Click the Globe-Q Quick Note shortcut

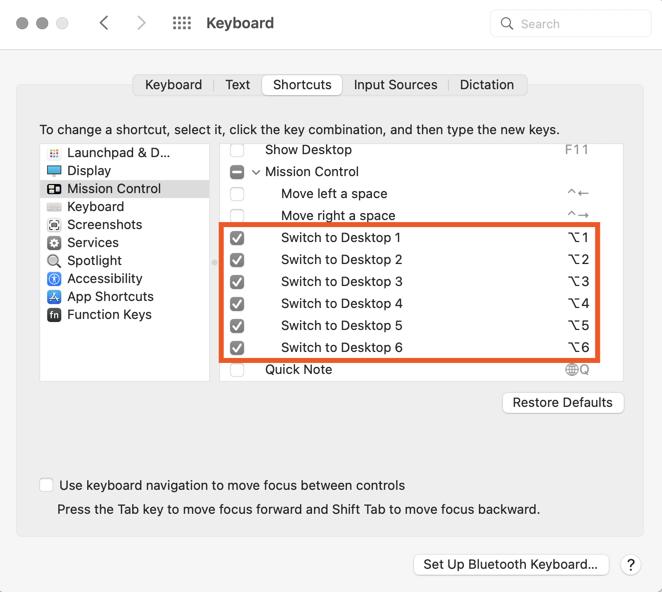(x=577, y=370)
